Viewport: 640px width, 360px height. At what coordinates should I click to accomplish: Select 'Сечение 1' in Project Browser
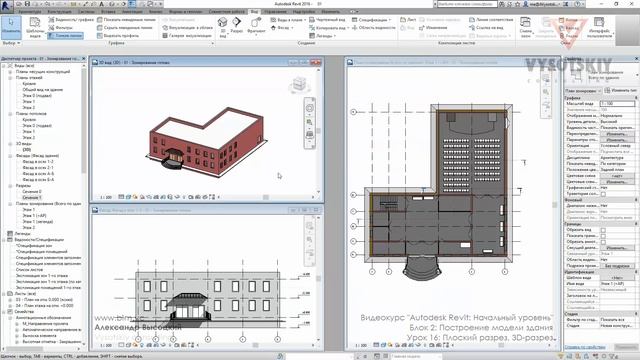[32, 198]
